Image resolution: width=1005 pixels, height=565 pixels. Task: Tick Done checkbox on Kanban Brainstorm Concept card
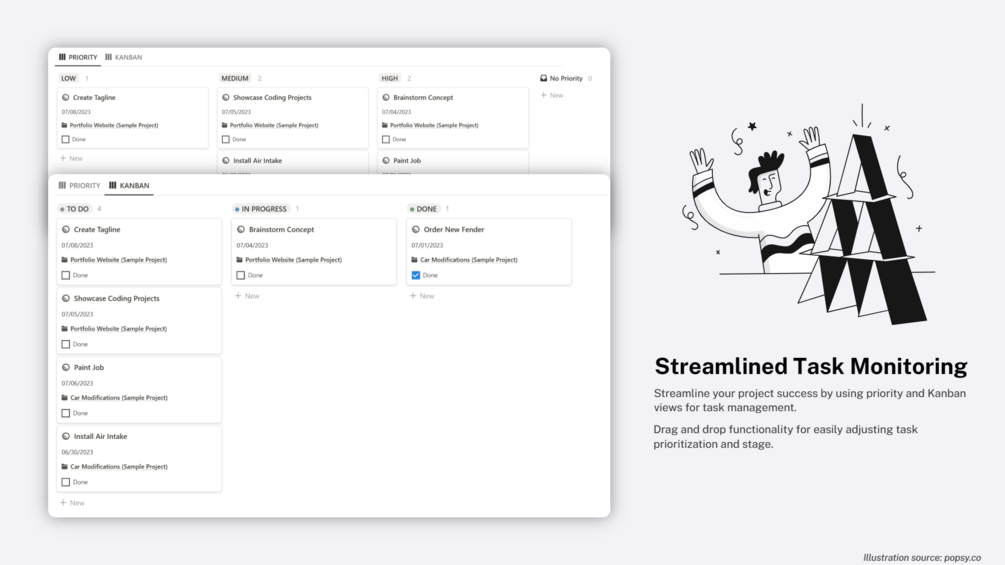click(x=240, y=275)
